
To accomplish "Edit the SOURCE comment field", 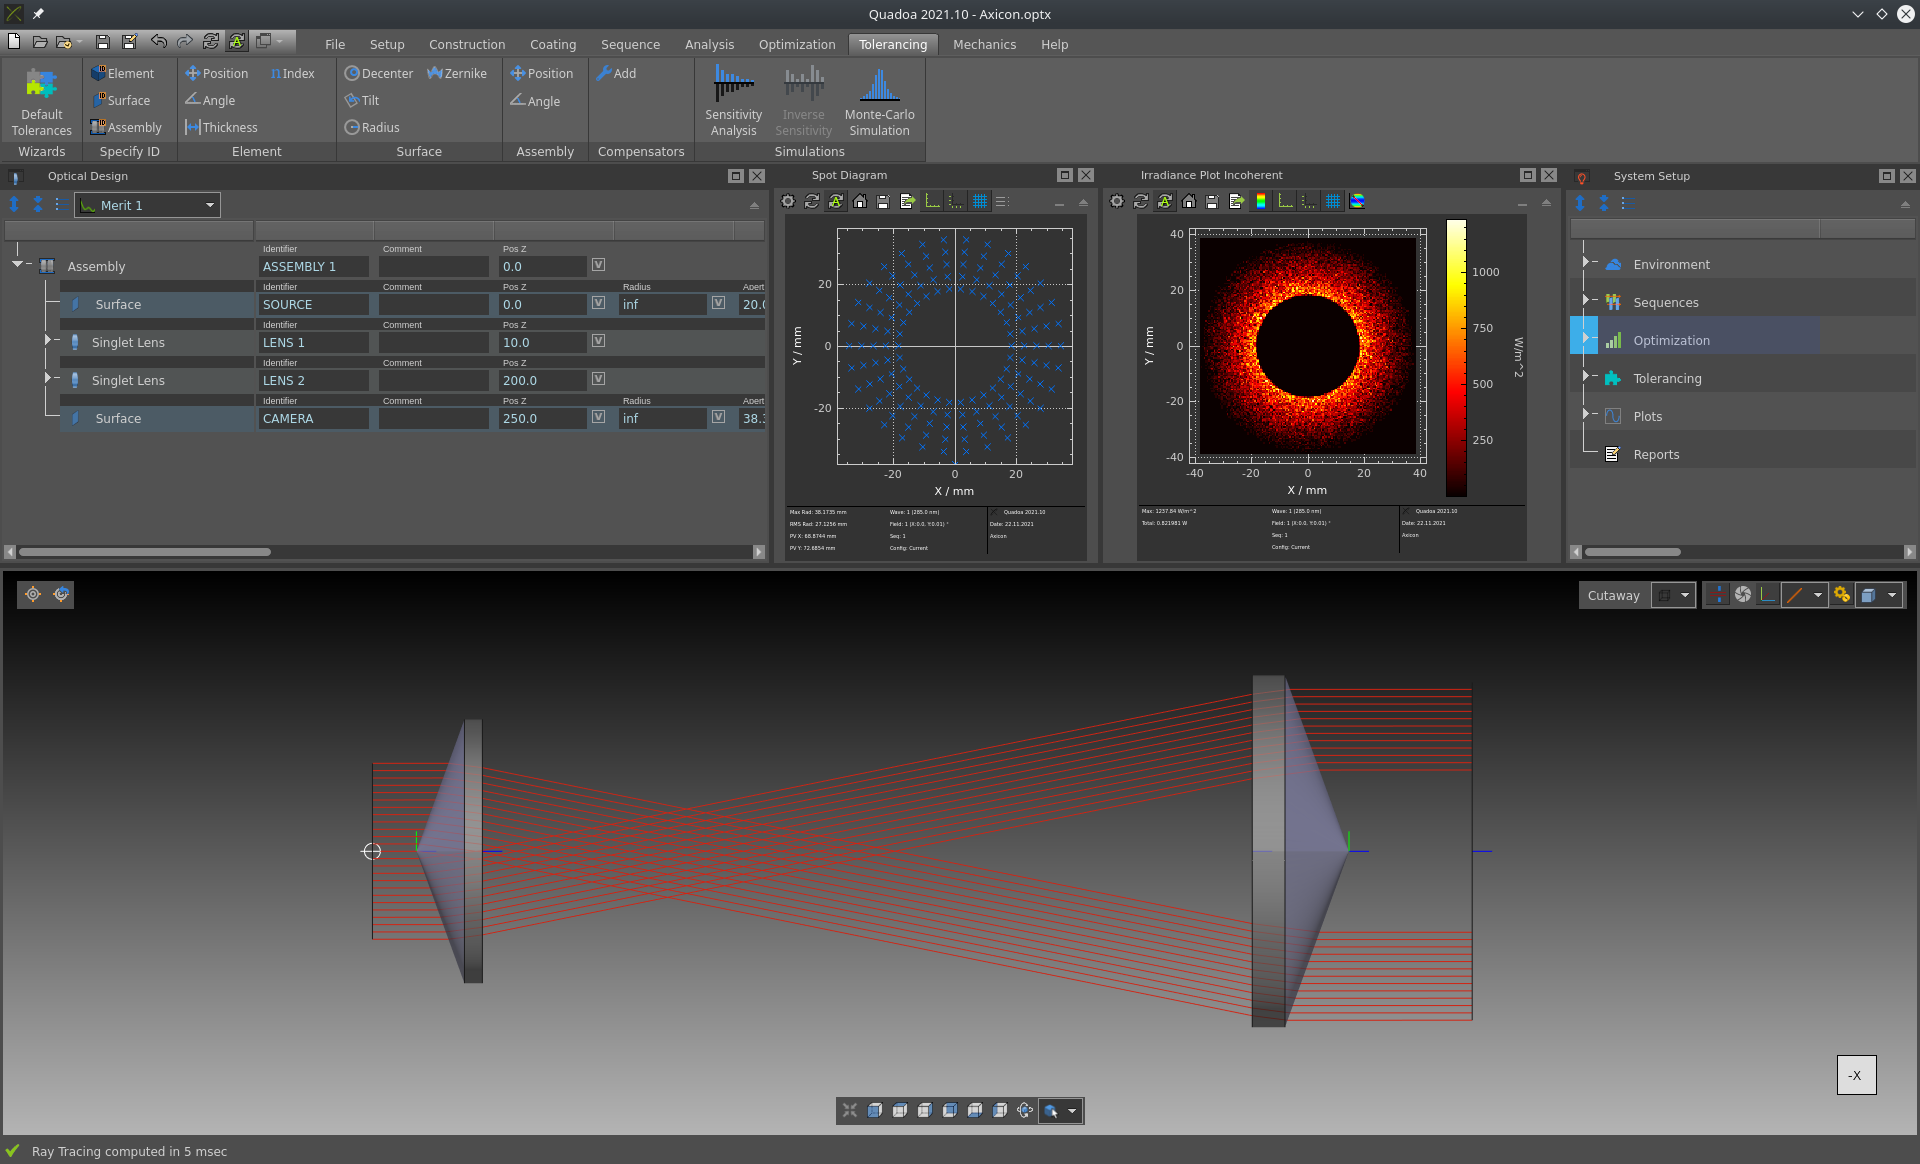I will pyautogui.click(x=434, y=305).
